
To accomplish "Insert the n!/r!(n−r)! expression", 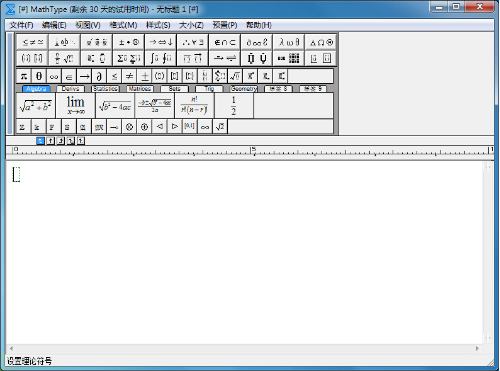I will click(194, 106).
